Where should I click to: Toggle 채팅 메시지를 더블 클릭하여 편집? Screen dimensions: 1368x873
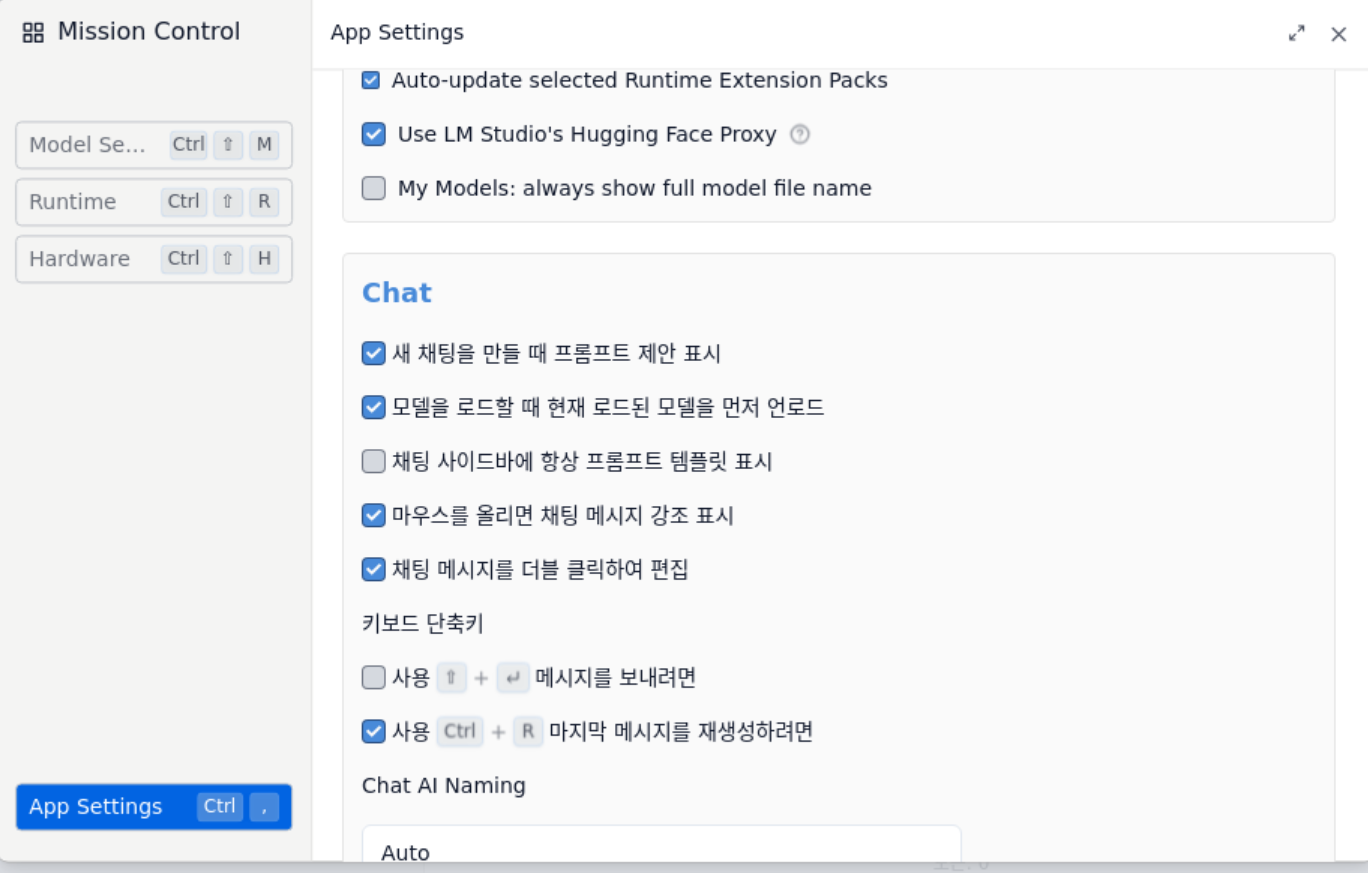pos(374,569)
